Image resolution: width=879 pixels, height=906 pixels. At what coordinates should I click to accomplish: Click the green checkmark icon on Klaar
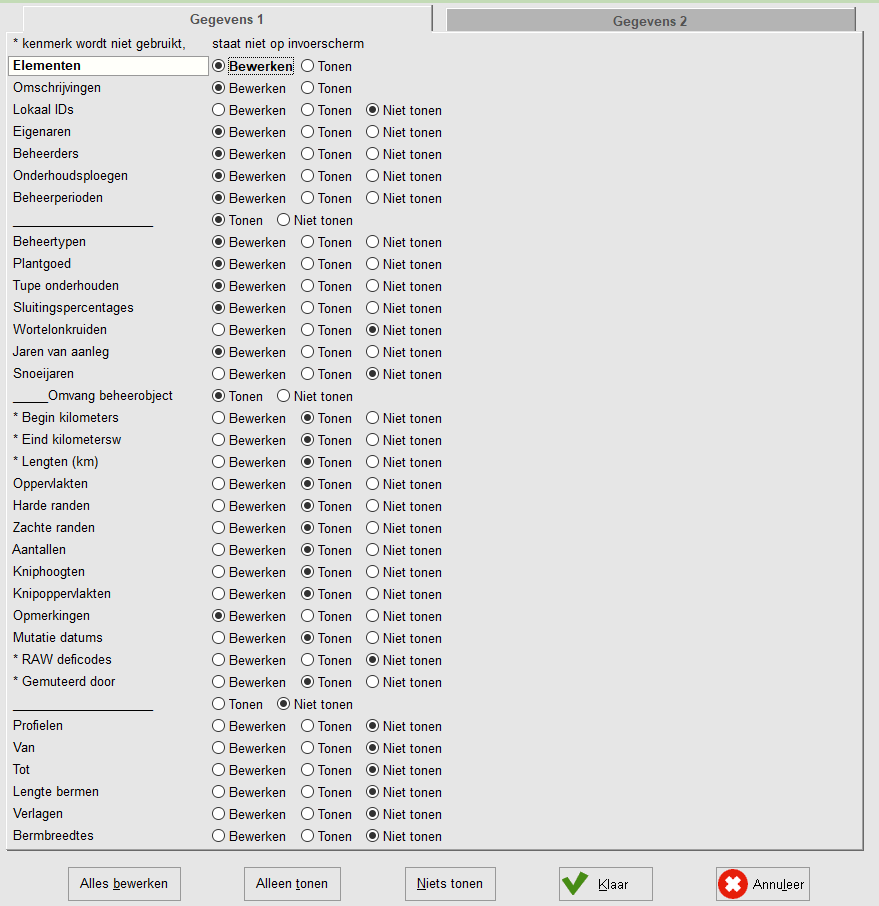coord(575,883)
